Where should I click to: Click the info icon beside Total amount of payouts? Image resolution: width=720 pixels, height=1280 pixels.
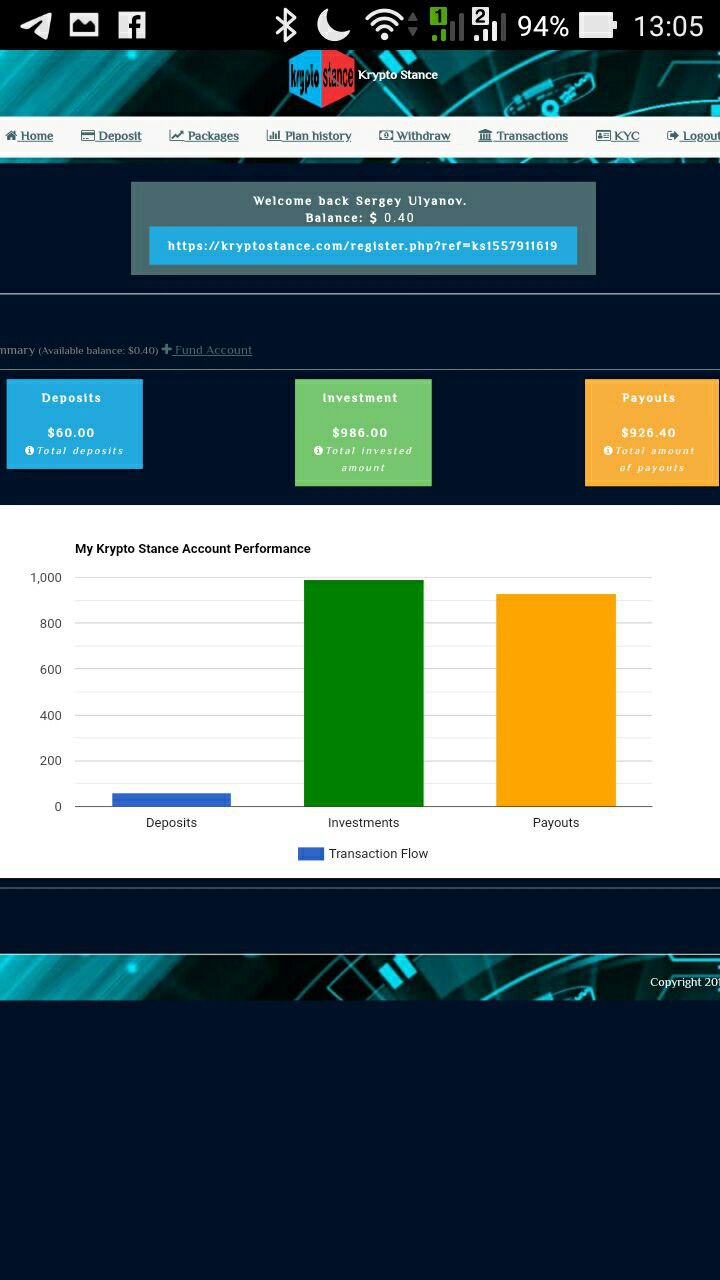tap(608, 451)
